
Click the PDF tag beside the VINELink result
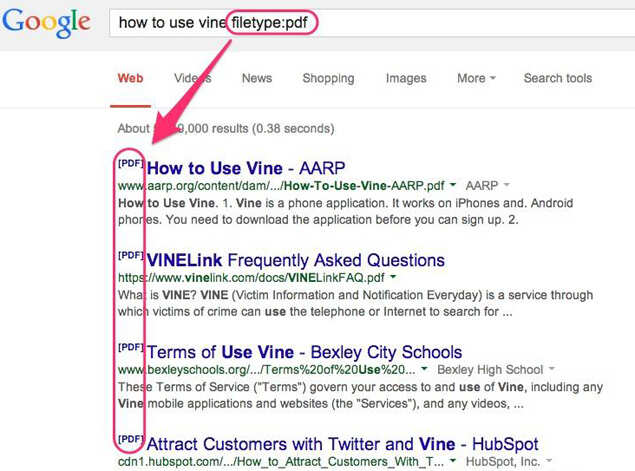tap(131, 256)
